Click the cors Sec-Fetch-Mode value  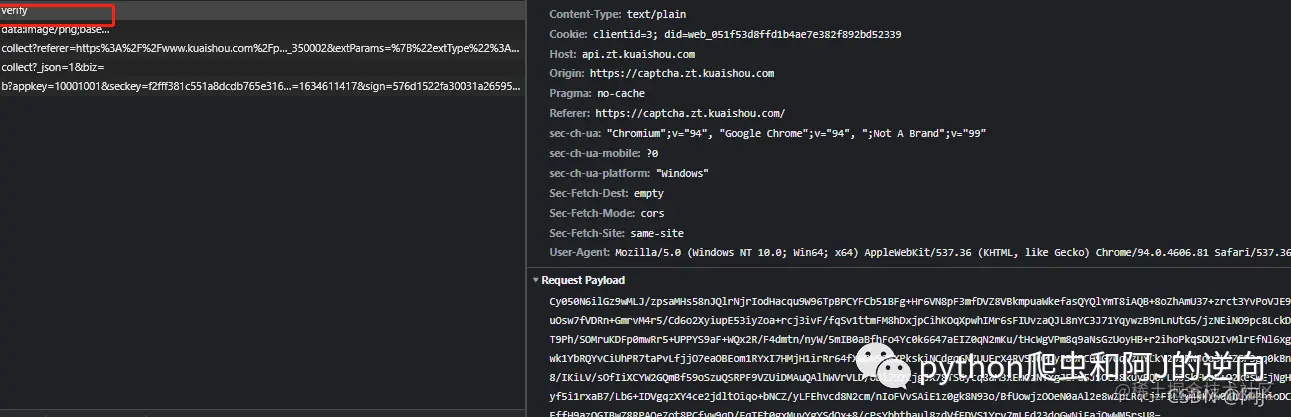click(x=652, y=214)
